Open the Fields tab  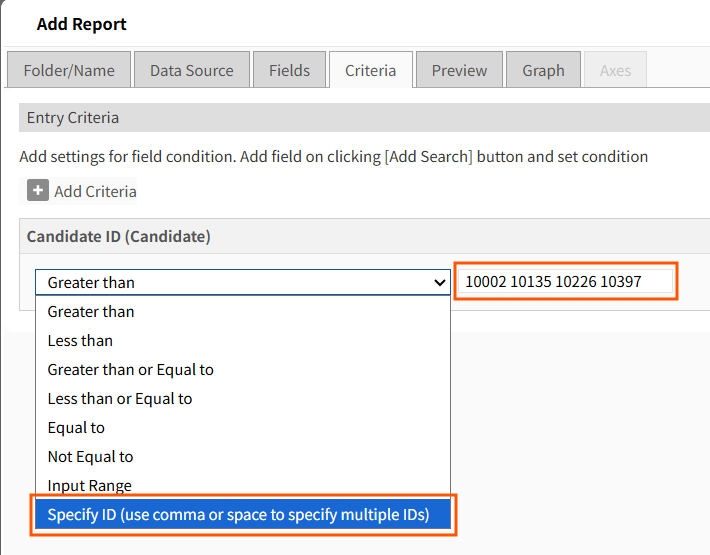[x=289, y=70]
